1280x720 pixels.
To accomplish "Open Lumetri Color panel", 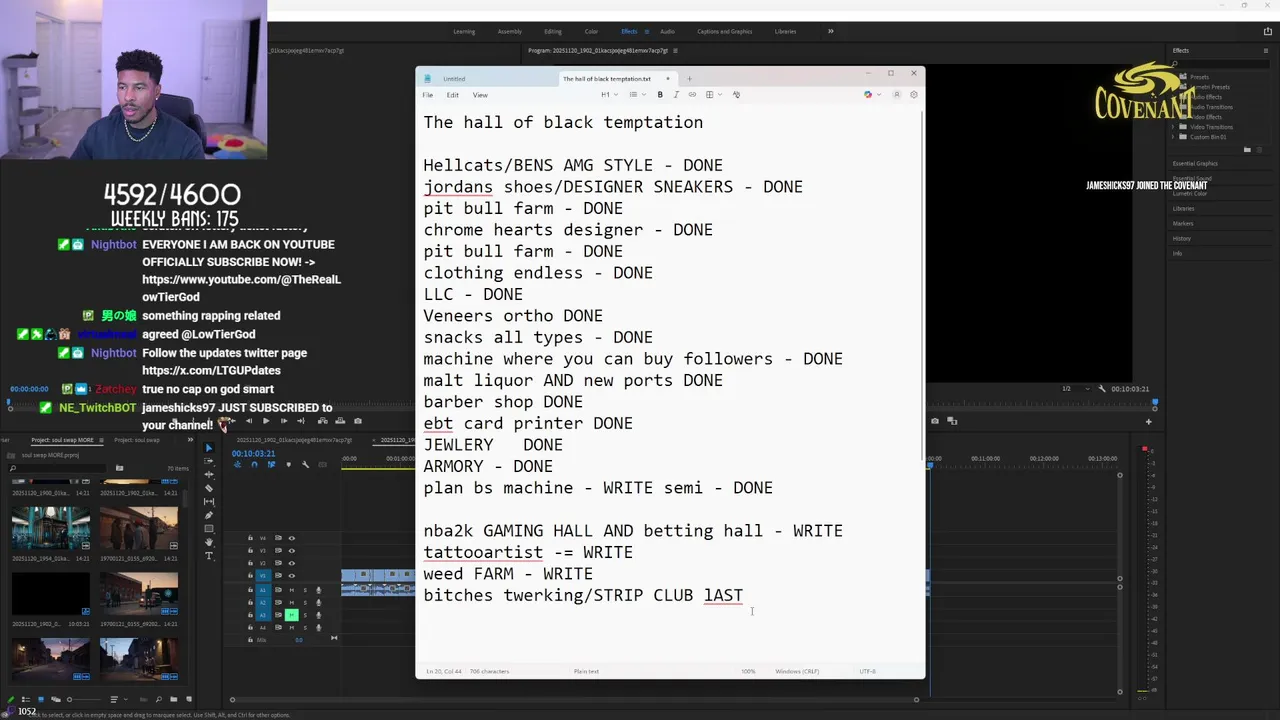I will pyautogui.click(x=1190, y=193).
